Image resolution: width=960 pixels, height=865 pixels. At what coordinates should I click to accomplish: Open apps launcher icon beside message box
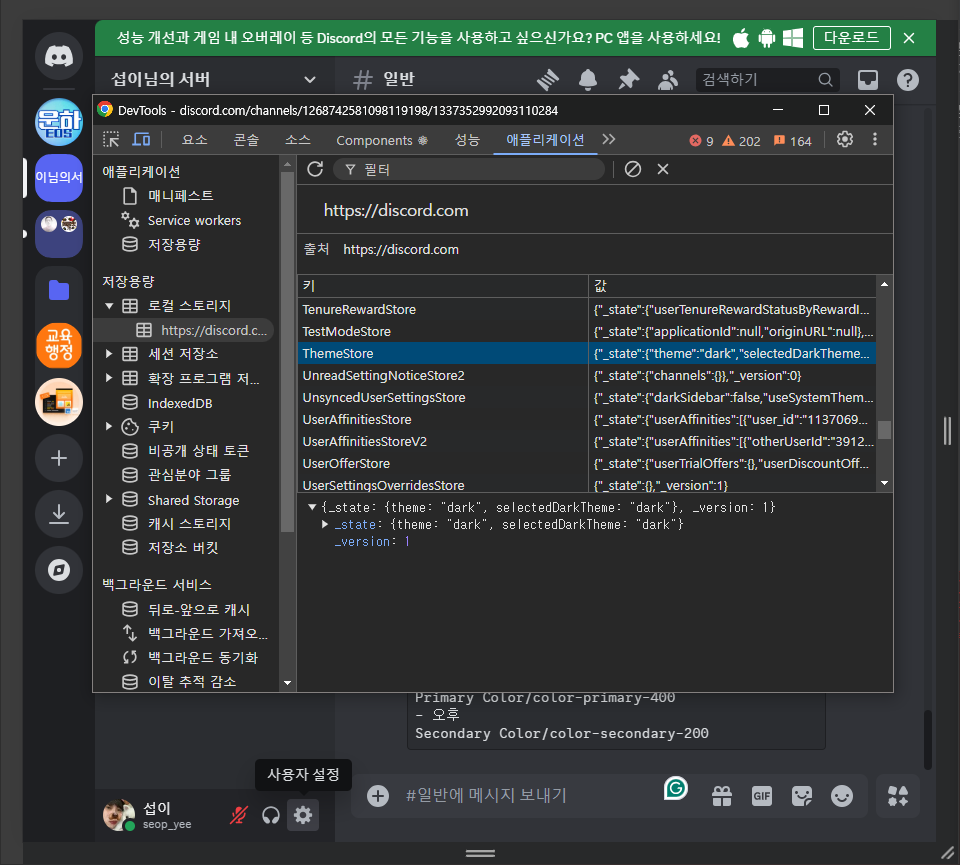898,796
